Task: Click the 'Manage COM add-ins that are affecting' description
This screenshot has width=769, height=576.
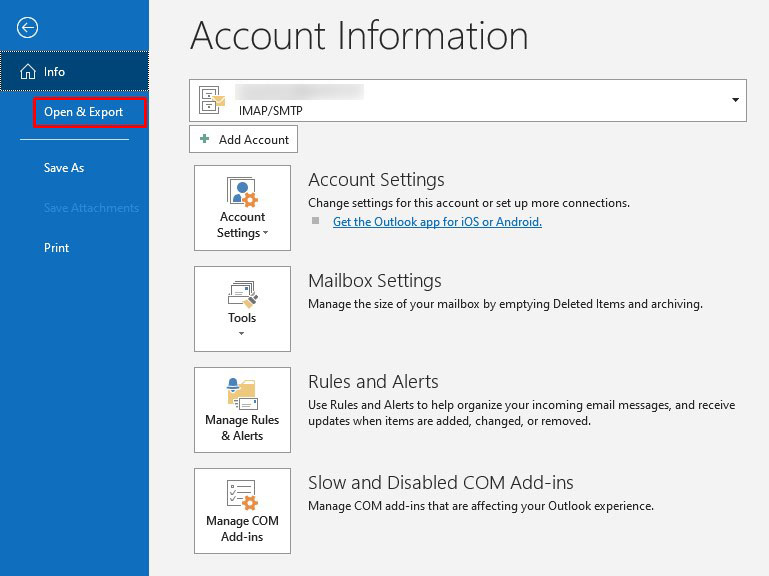Action: tap(481, 506)
